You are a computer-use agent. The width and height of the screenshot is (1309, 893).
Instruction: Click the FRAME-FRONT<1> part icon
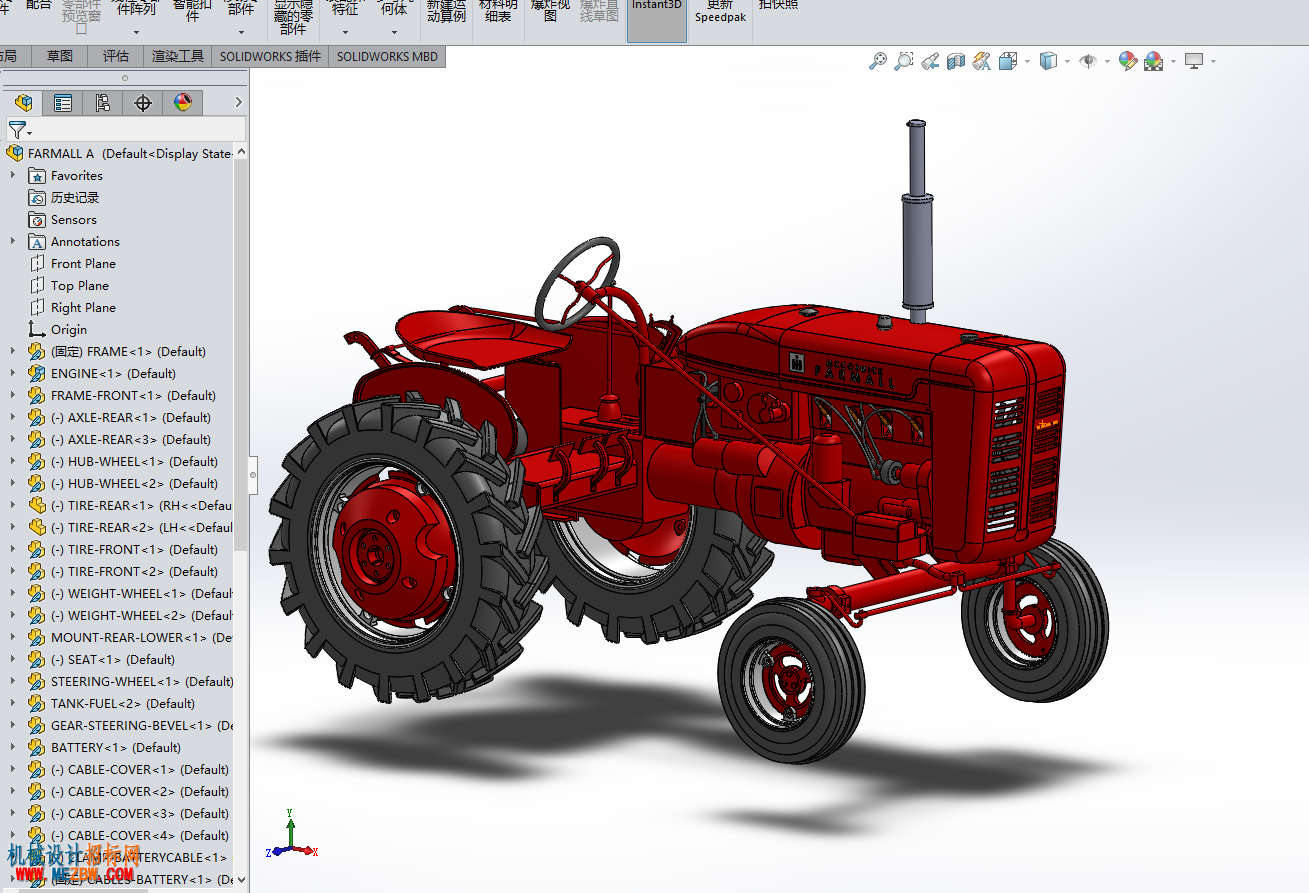pos(37,395)
